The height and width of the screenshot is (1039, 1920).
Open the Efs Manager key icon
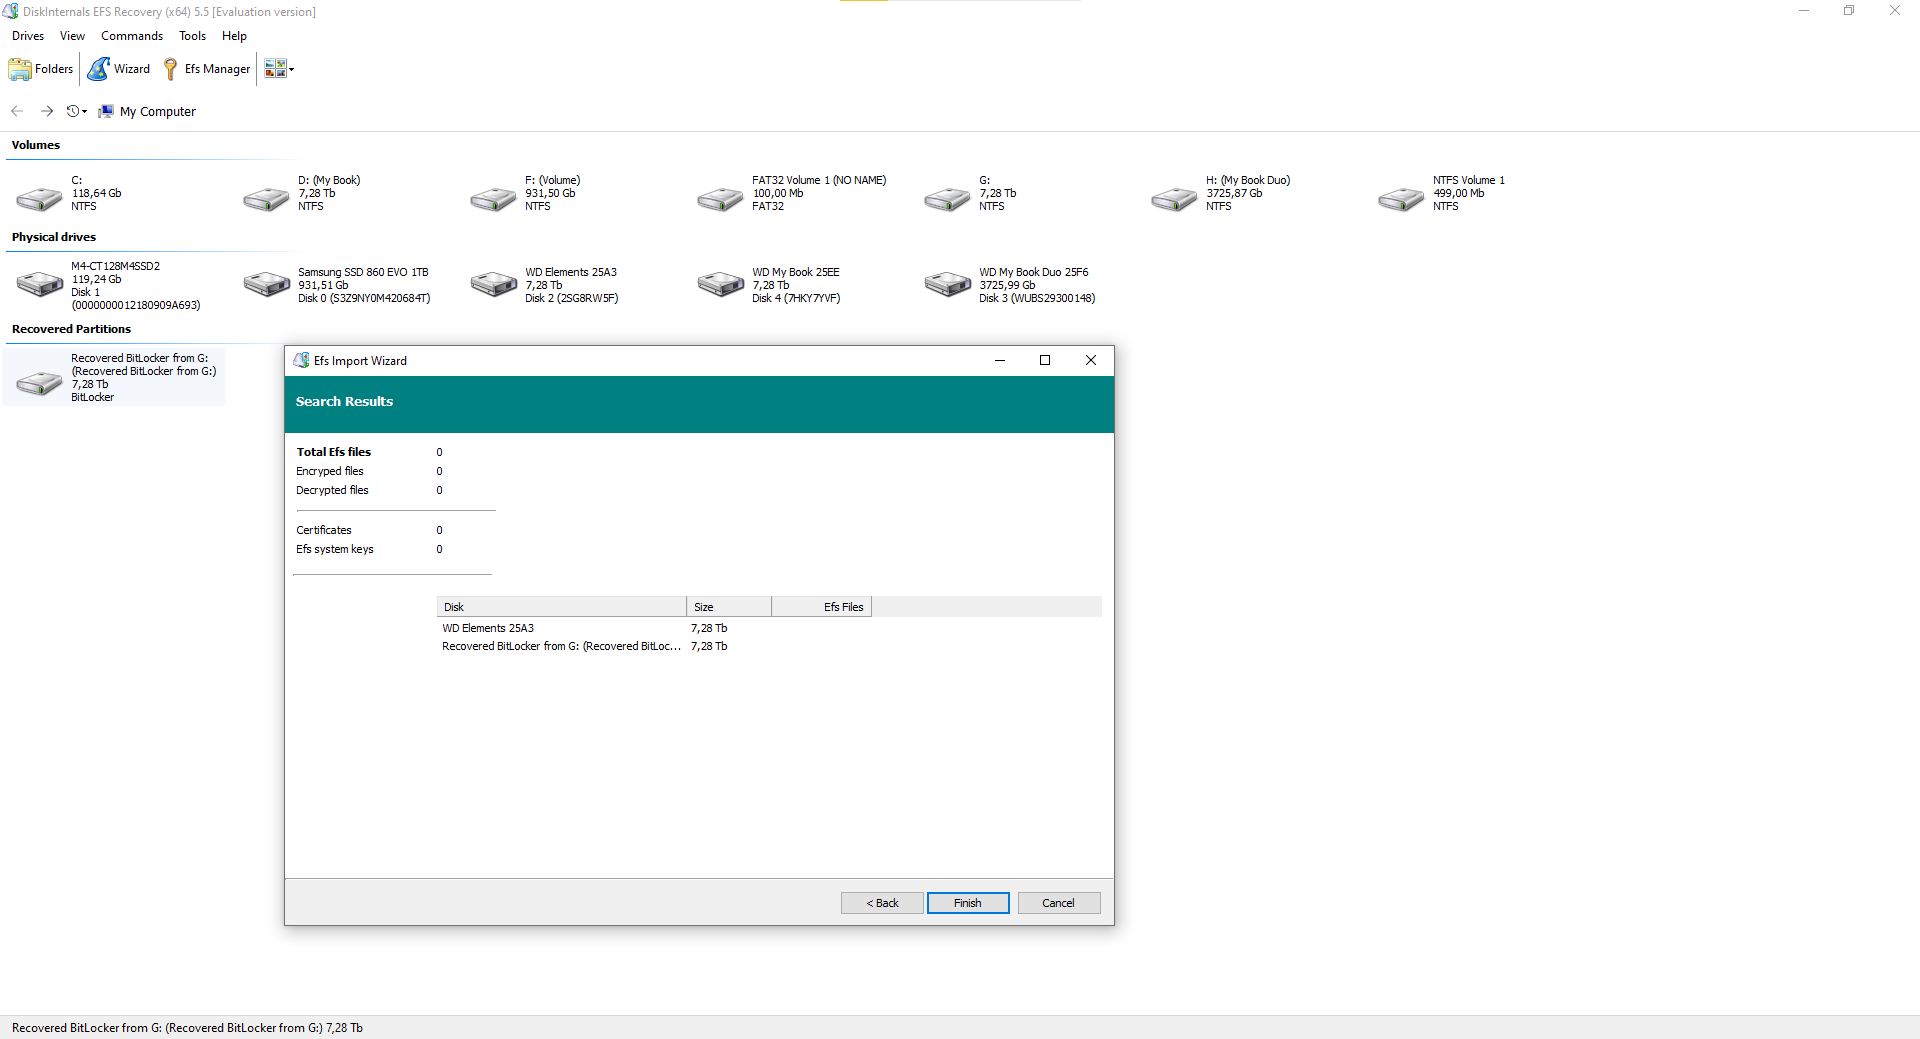[x=171, y=69]
